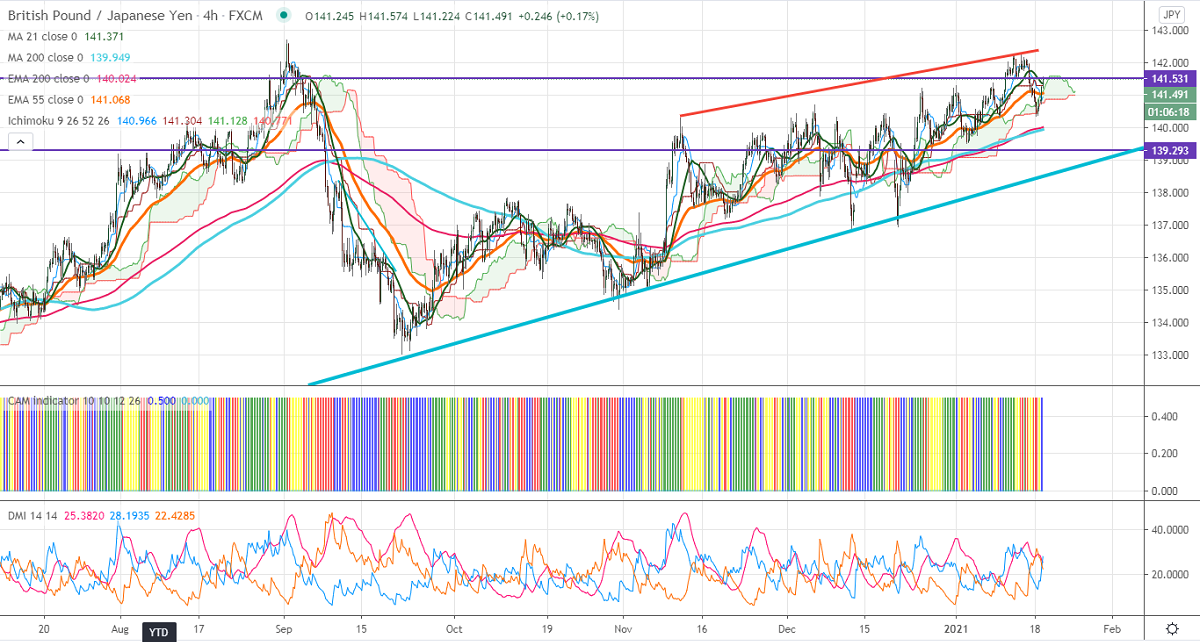
Task: Click the green market status dot
Action: click(x=286, y=16)
